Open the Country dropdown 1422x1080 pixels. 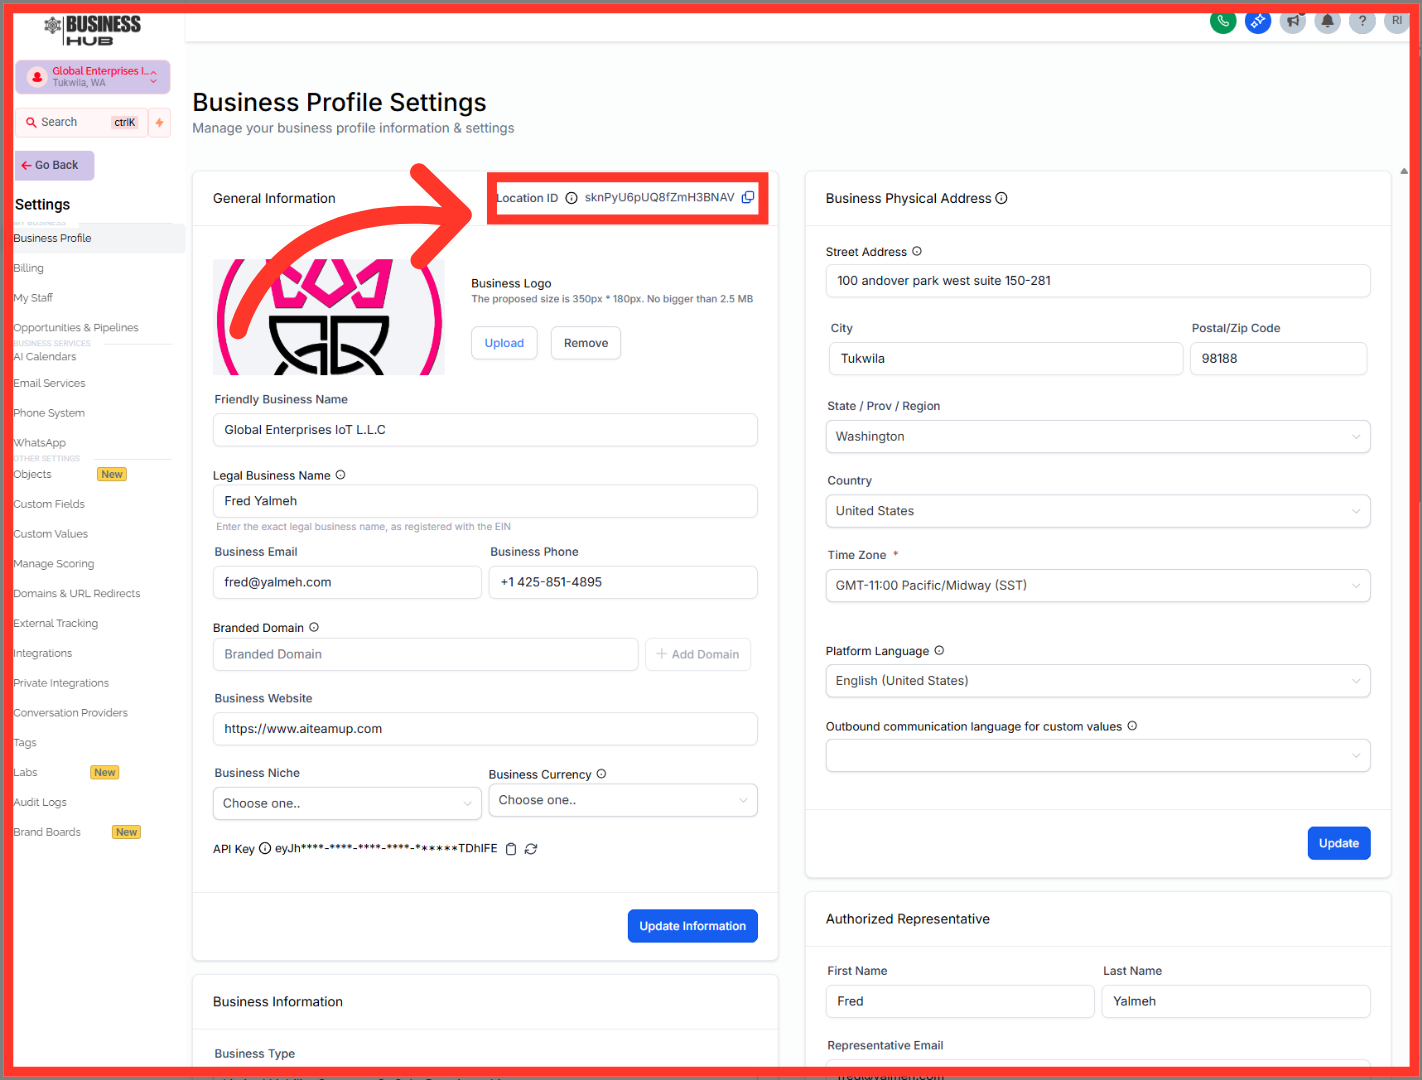coord(1098,511)
